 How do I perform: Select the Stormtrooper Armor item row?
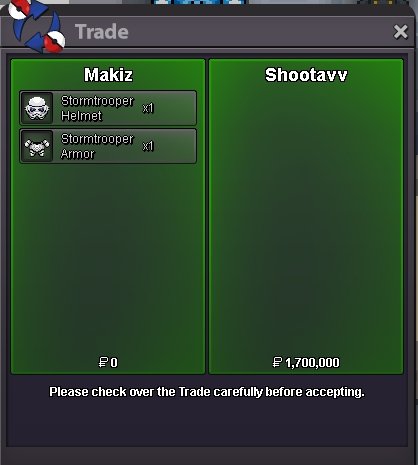pyautogui.click(x=108, y=146)
